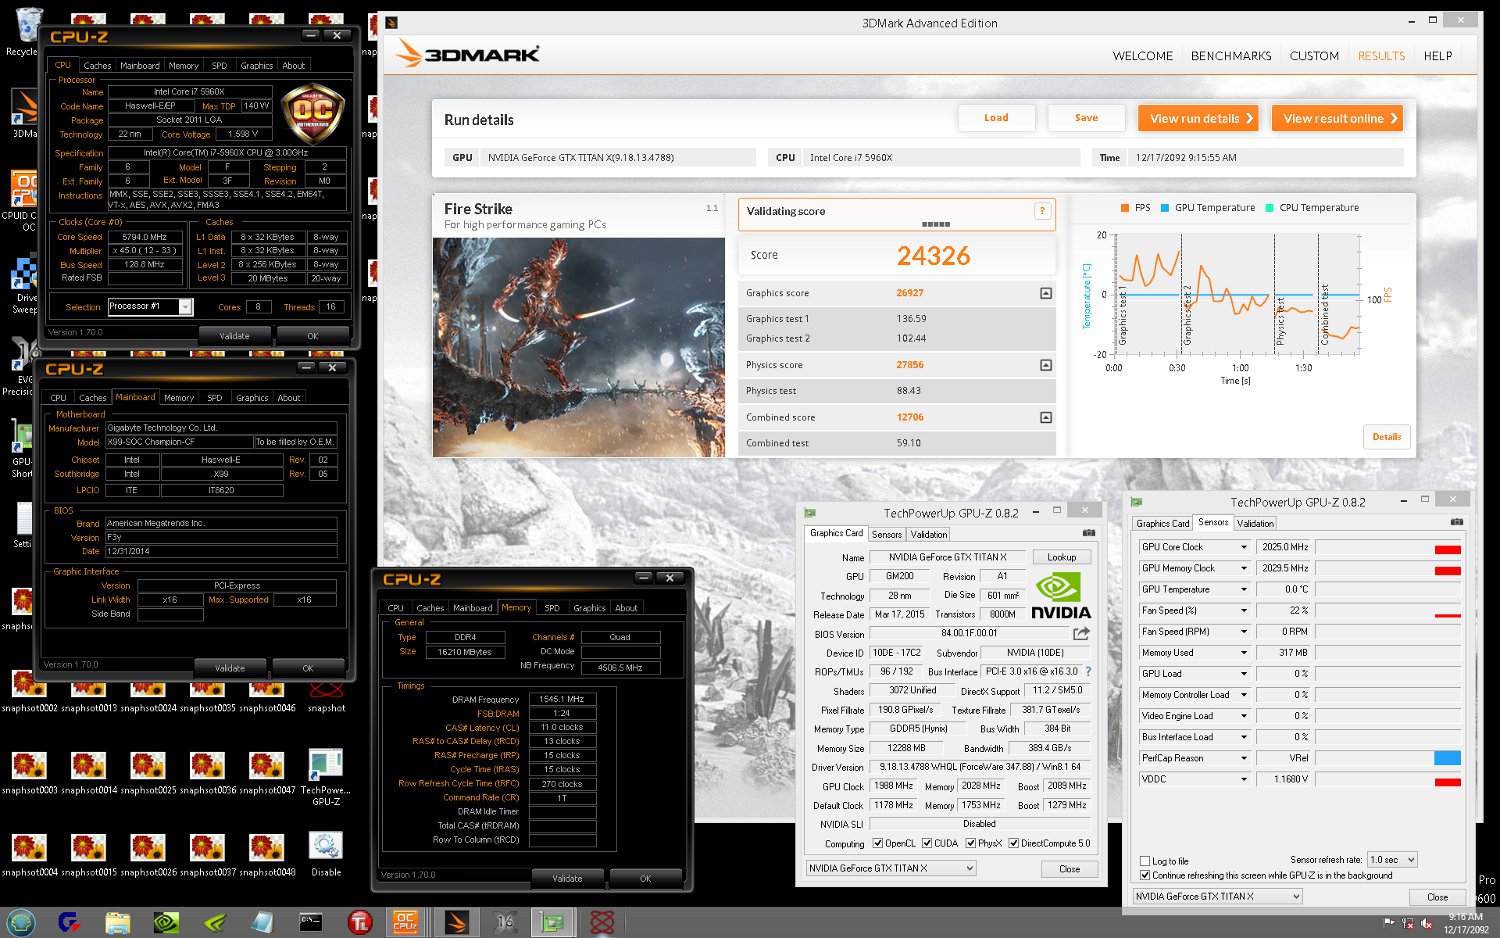This screenshot has width=1500, height=938.
Task: Click the BIOS share/export arrow icon in GPU-Z
Action: click(1081, 633)
